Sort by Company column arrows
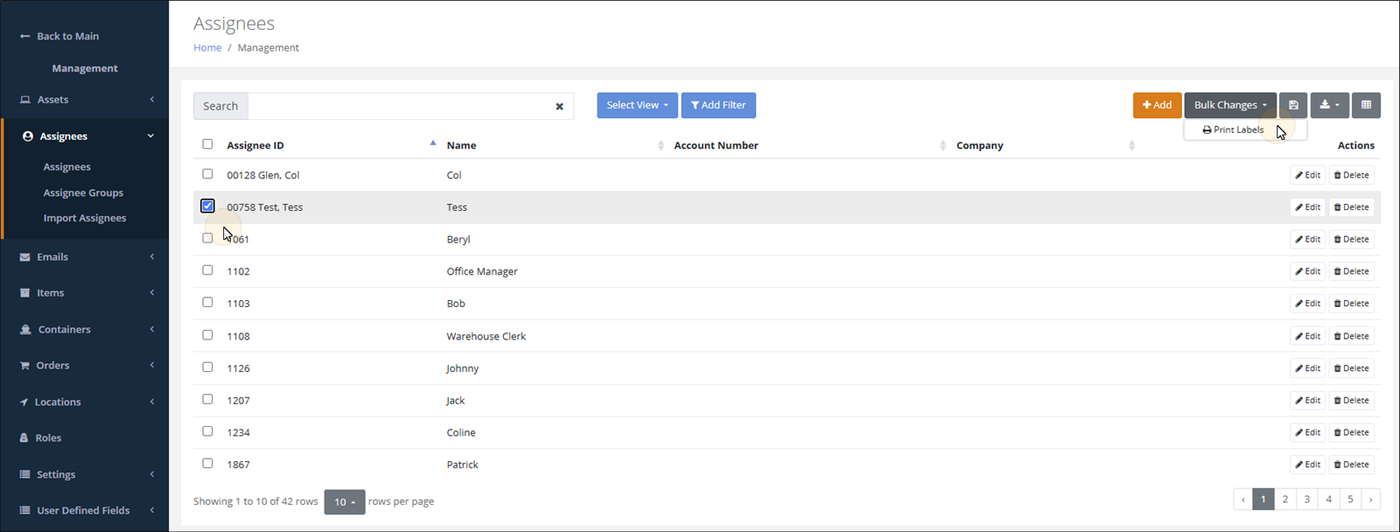1400x532 pixels. pos(1131,145)
